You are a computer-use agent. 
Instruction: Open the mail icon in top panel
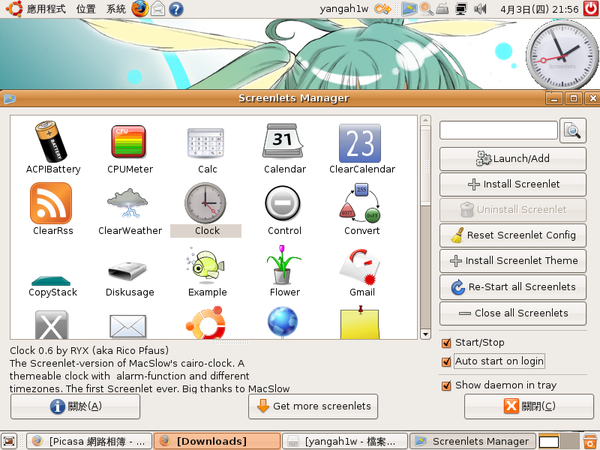tap(158, 9)
